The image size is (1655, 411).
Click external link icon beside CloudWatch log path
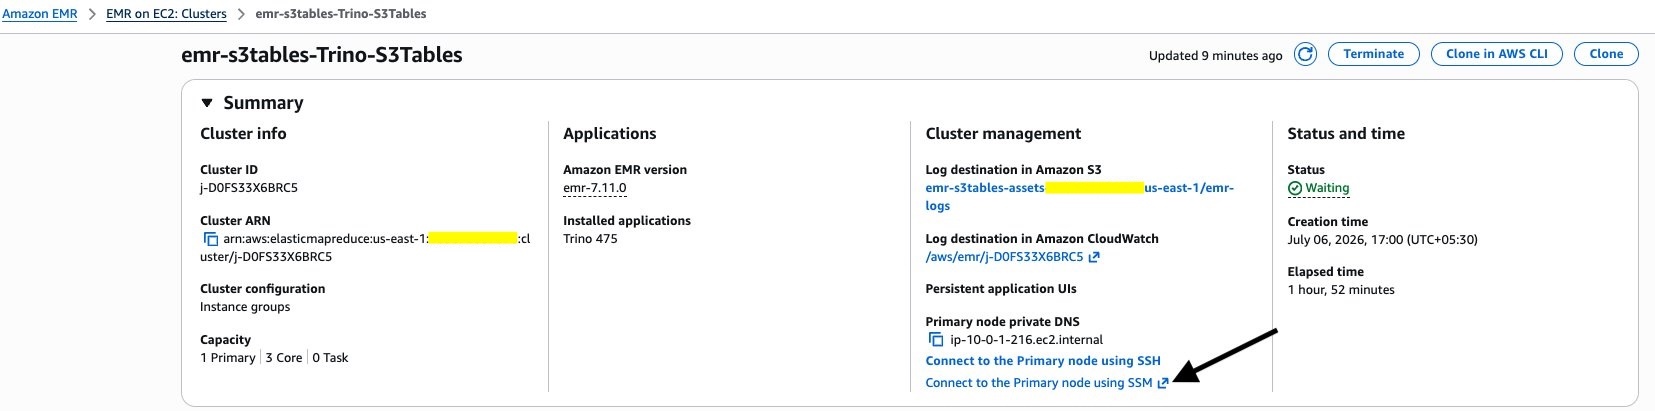click(1094, 257)
